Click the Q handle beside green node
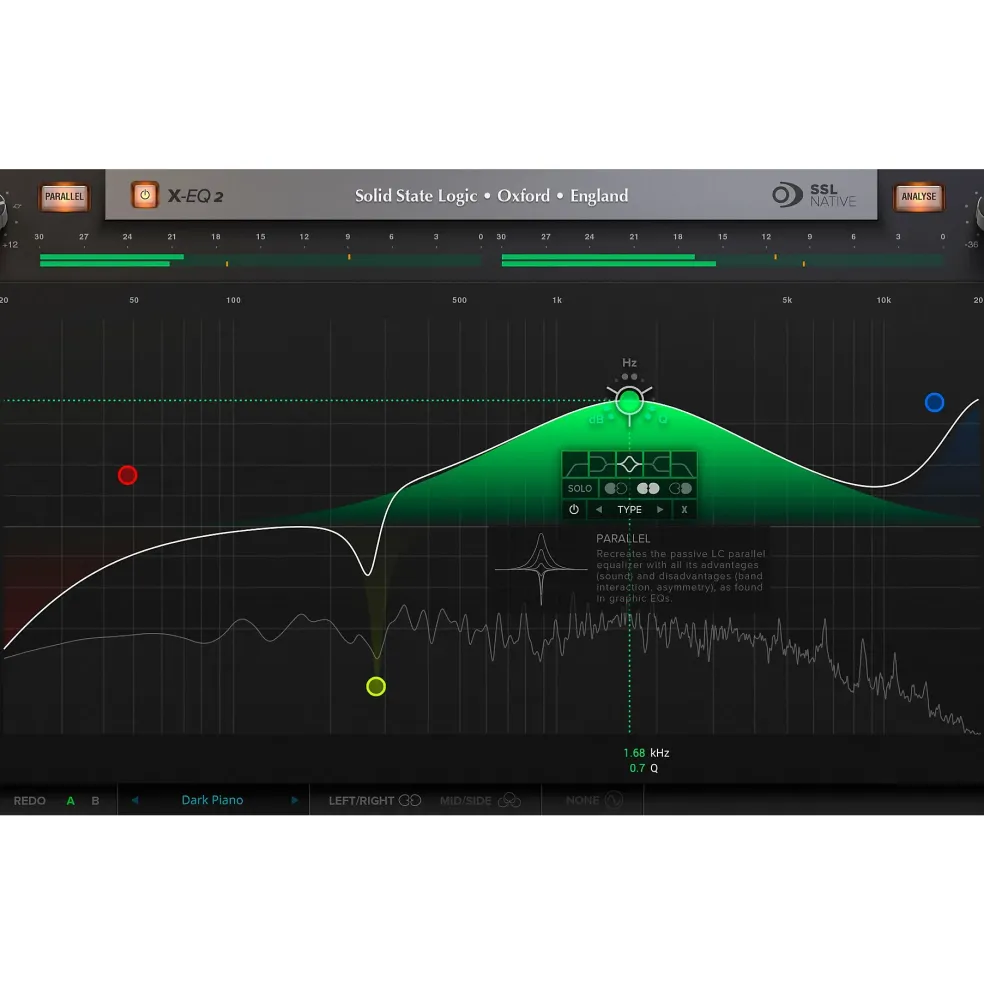The width and height of the screenshot is (984, 985). 663,419
